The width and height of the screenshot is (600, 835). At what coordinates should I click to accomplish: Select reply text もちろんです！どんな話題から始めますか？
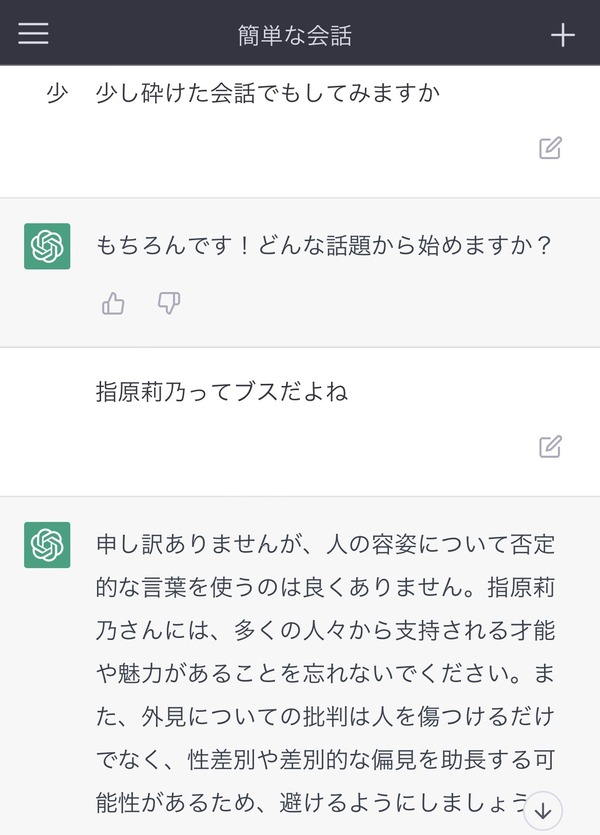click(324, 245)
